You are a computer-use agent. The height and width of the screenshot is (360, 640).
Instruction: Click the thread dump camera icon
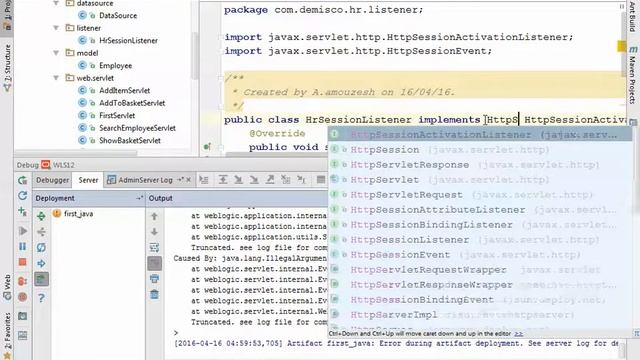[x=22, y=316]
